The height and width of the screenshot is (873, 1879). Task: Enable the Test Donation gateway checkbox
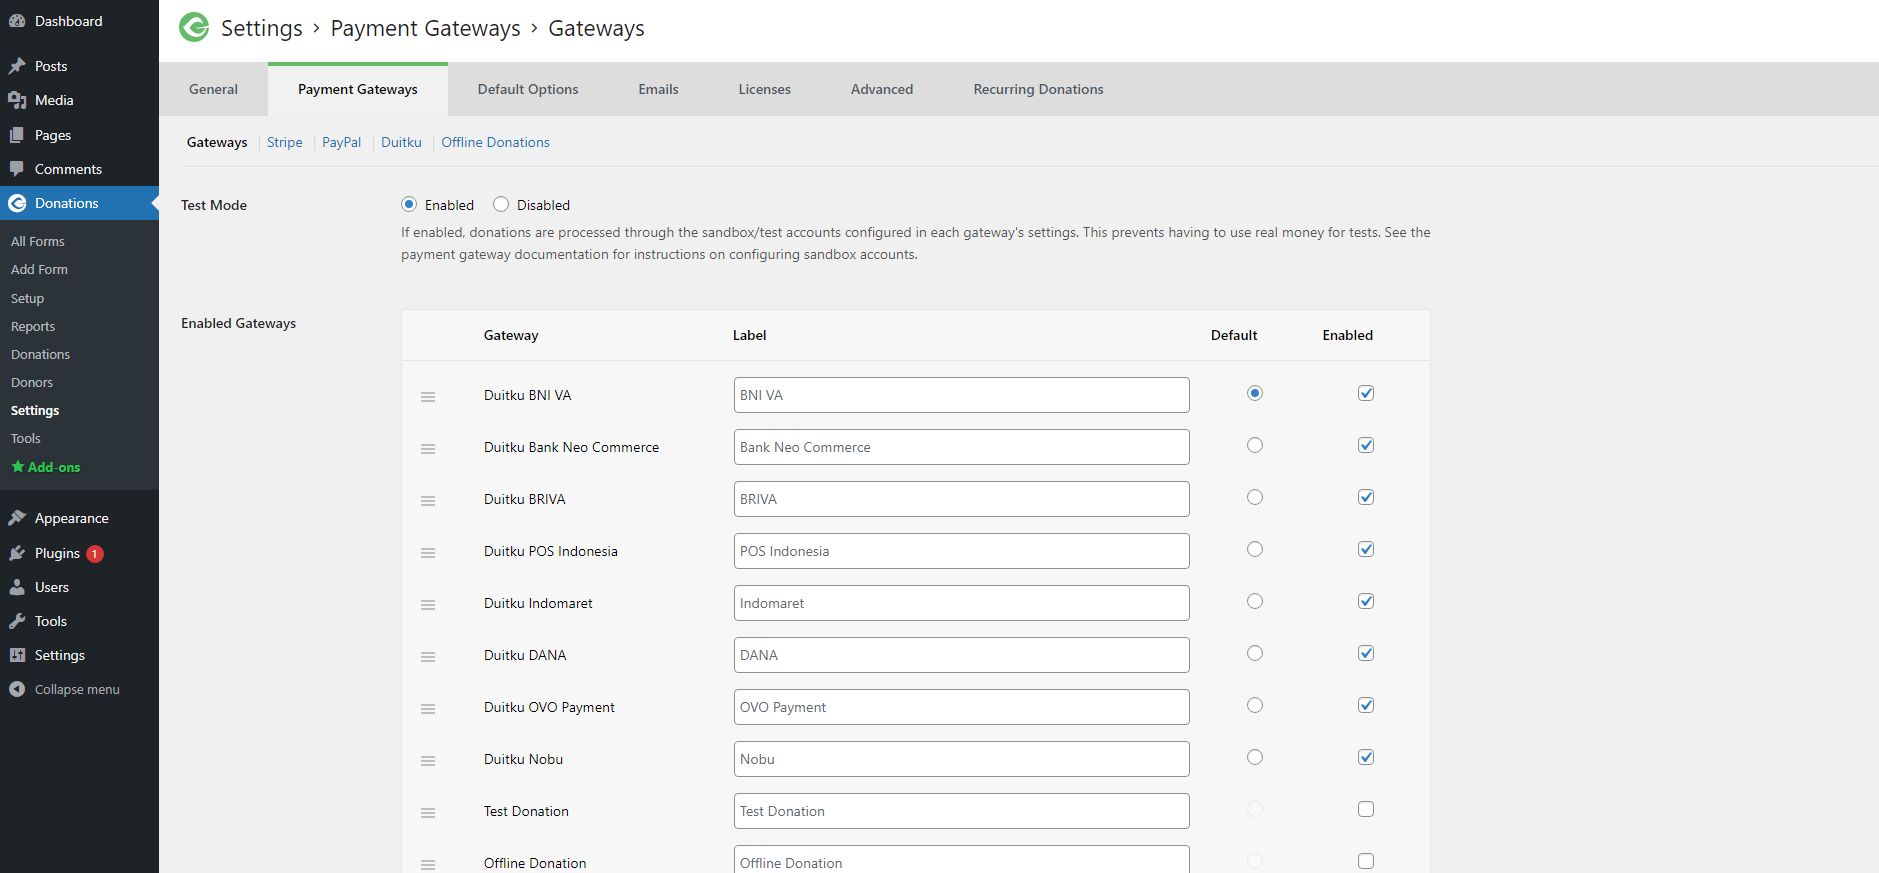coord(1366,809)
